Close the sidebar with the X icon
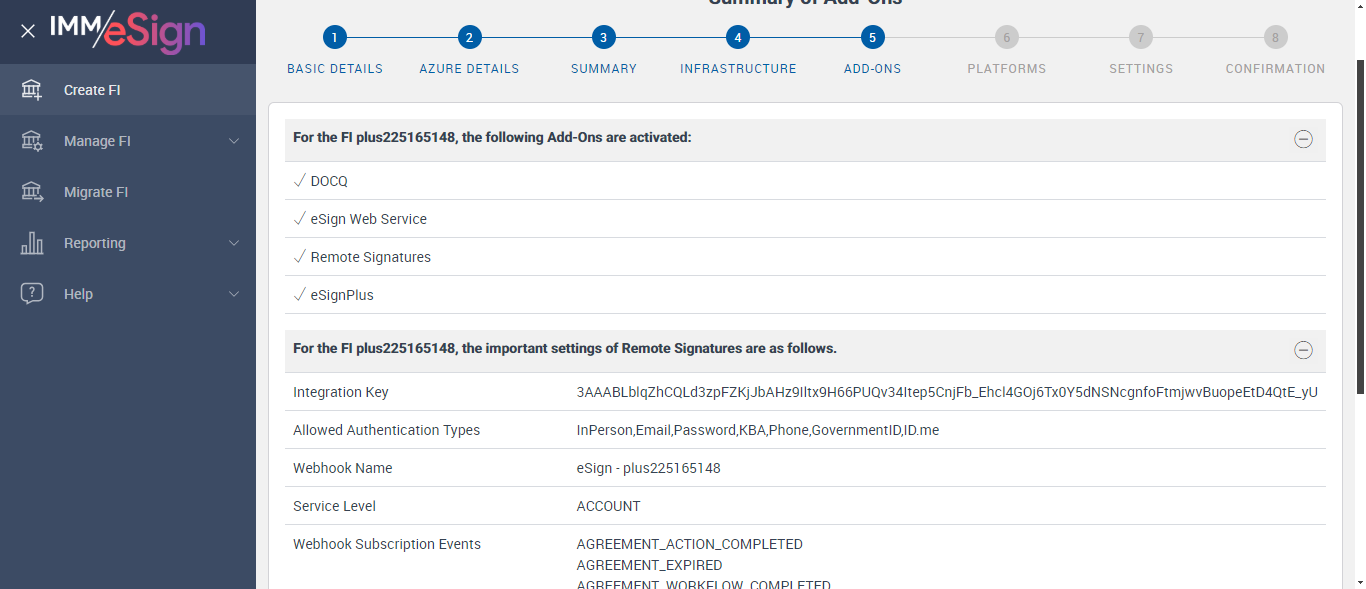This screenshot has height=589, width=1366. 28,31
